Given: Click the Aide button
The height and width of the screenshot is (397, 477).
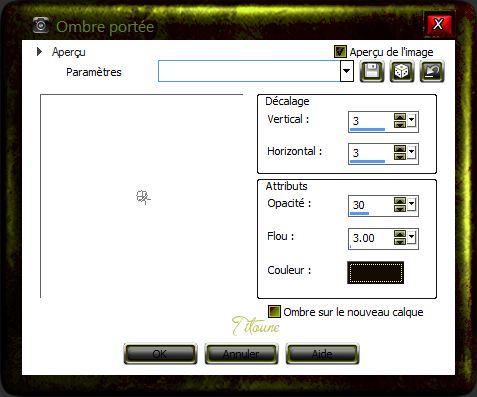Looking at the screenshot, I should pos(322,354).
